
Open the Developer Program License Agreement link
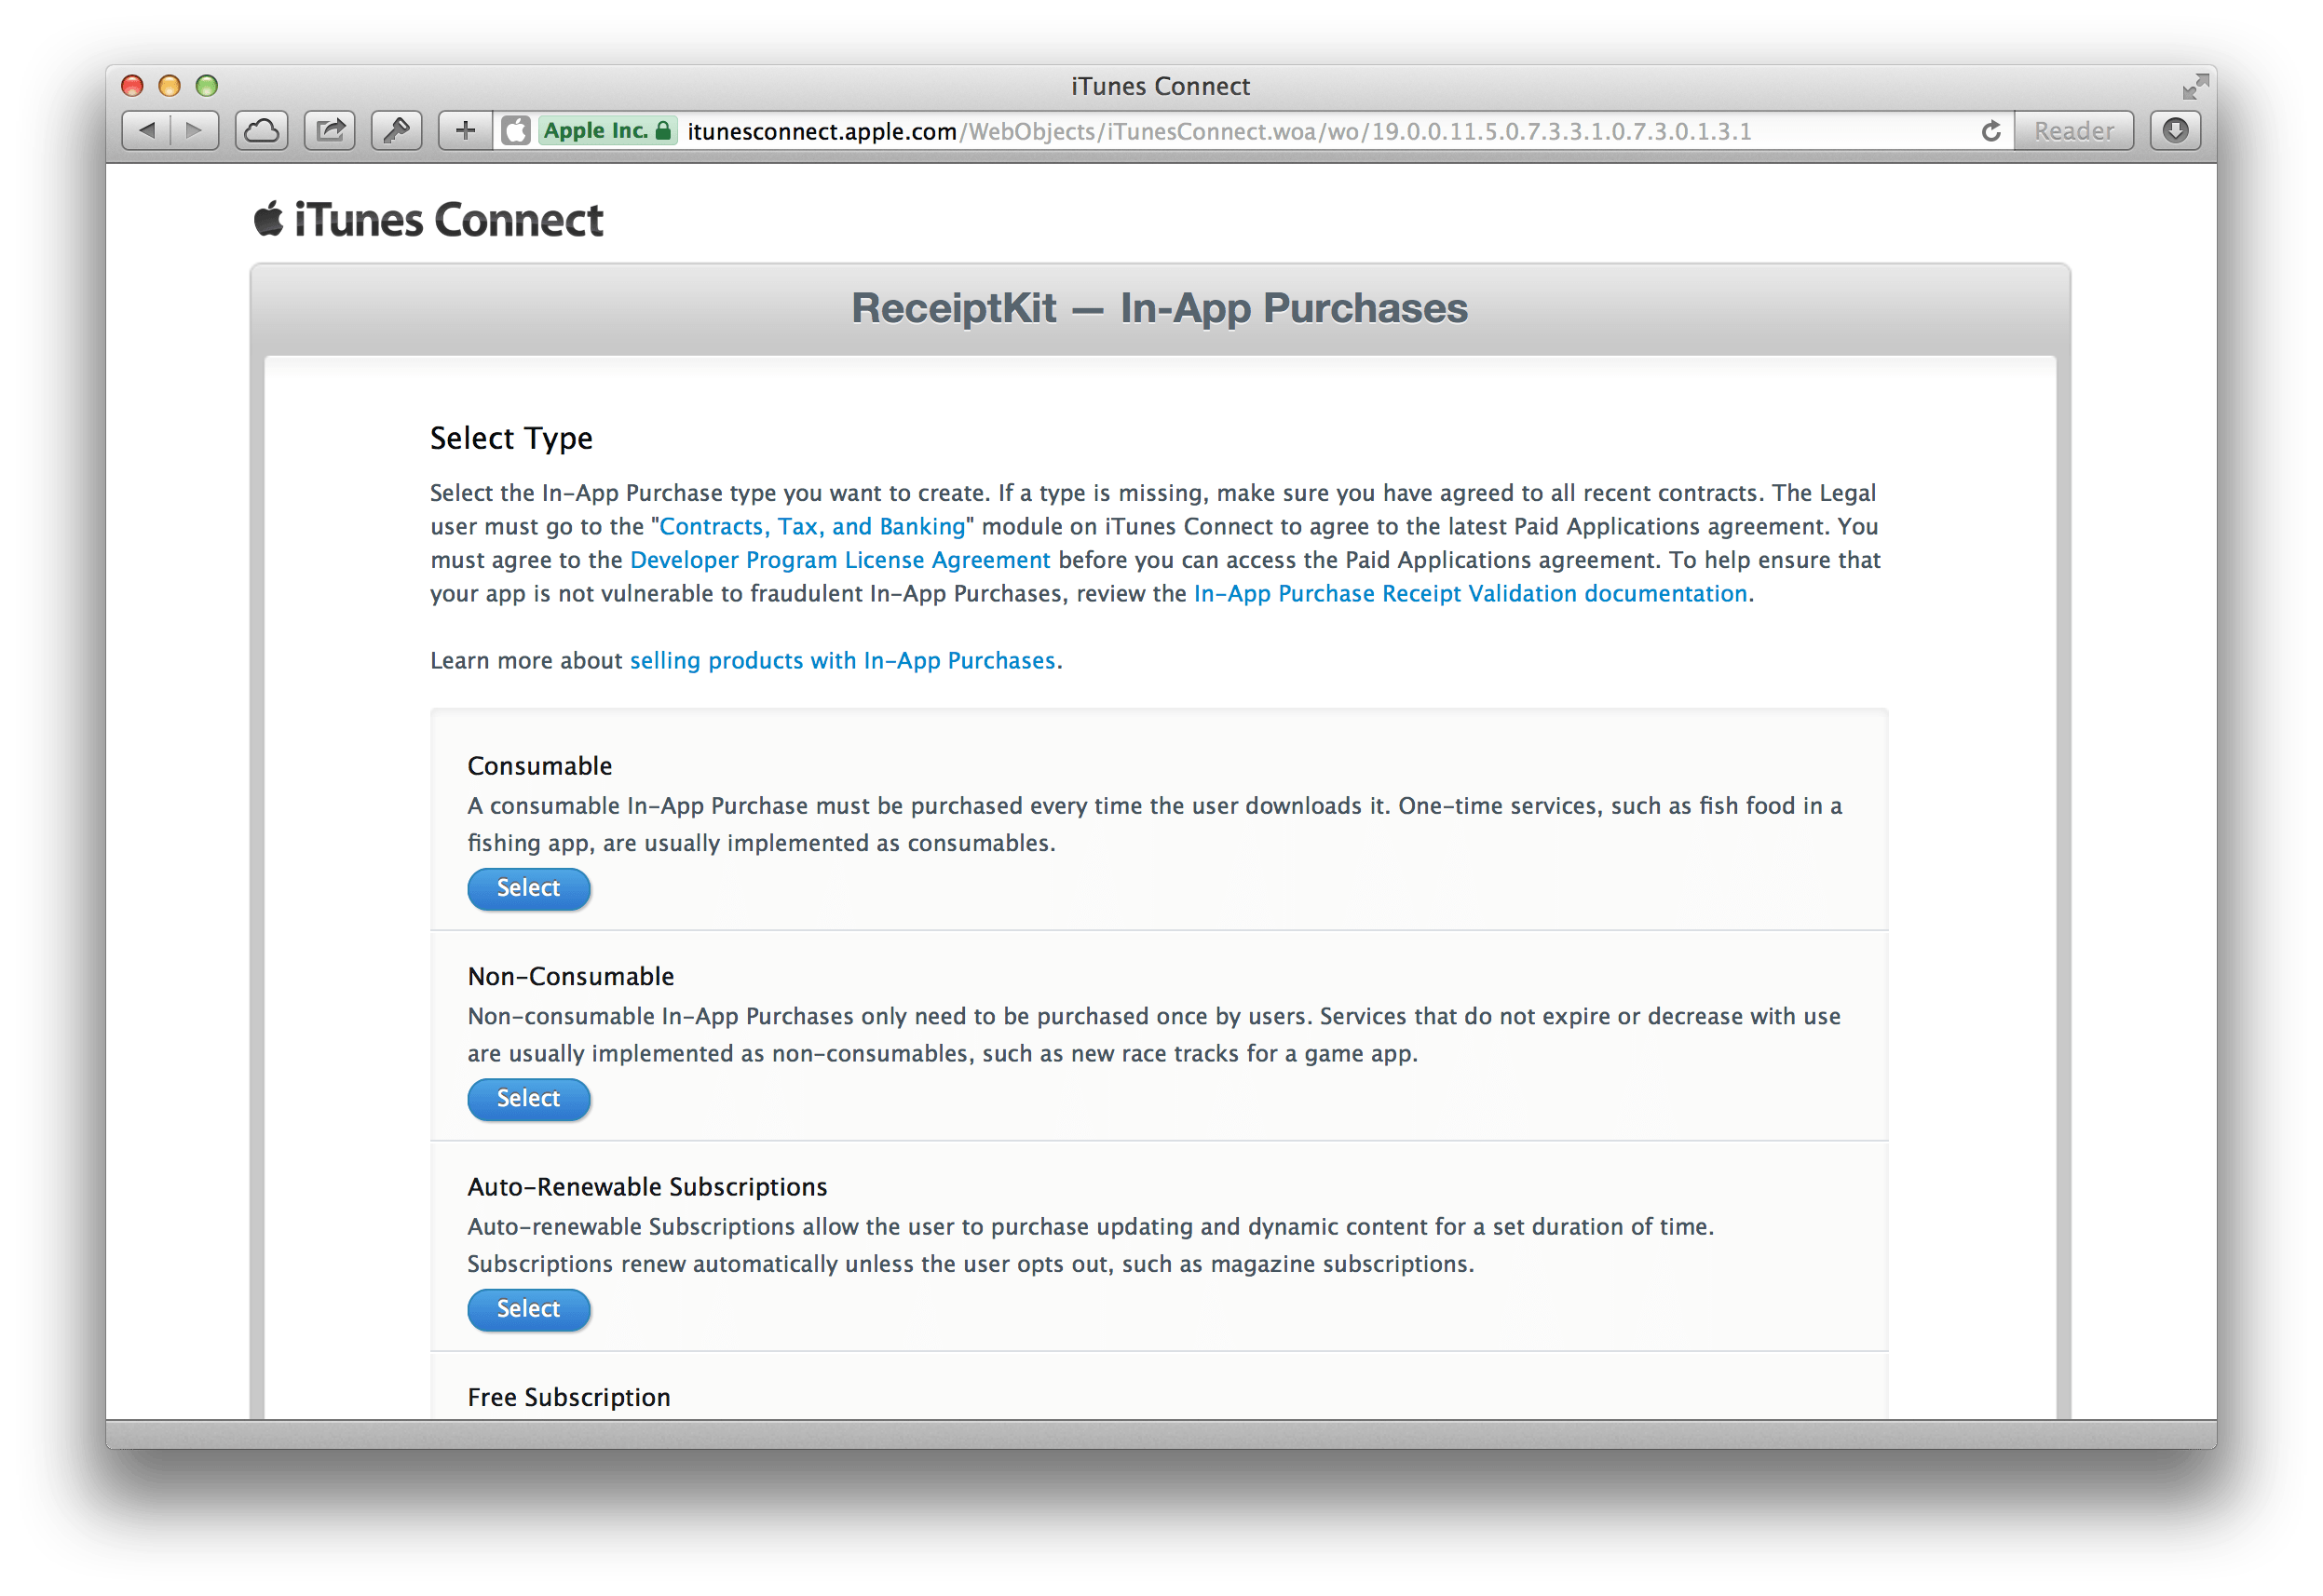(x=840, y=560)
